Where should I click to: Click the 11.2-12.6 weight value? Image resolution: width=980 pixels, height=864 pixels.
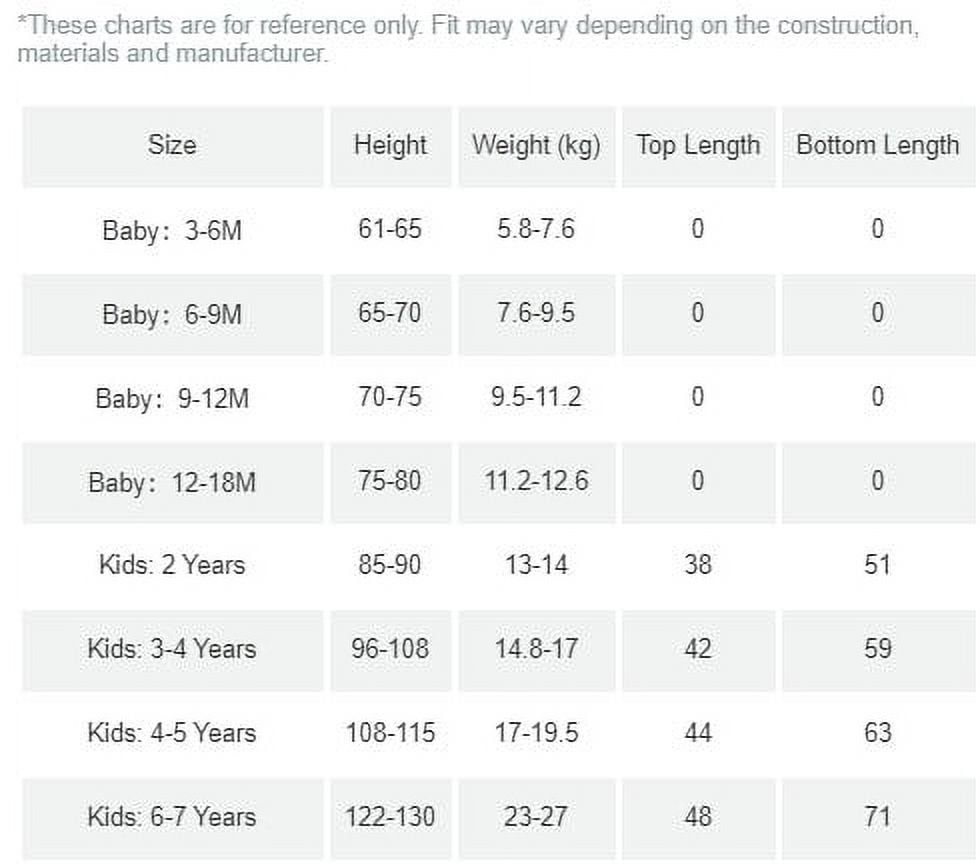coord(536,481)
